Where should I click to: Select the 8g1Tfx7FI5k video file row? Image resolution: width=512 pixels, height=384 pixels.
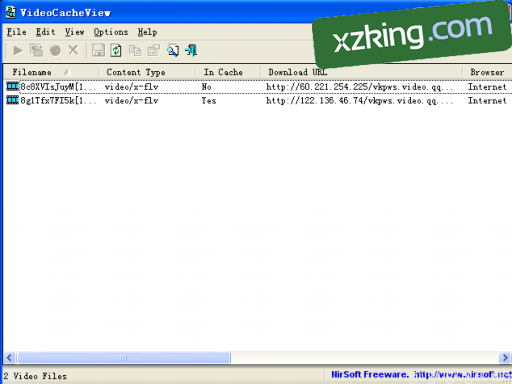click(x=257, y=100)
